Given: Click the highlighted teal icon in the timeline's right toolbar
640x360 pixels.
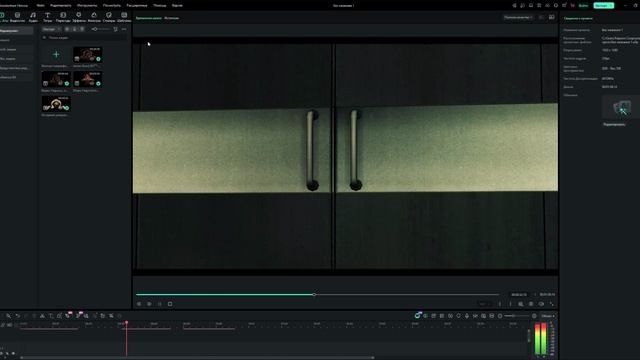Looking at the screenshot, I should point(417,316).
